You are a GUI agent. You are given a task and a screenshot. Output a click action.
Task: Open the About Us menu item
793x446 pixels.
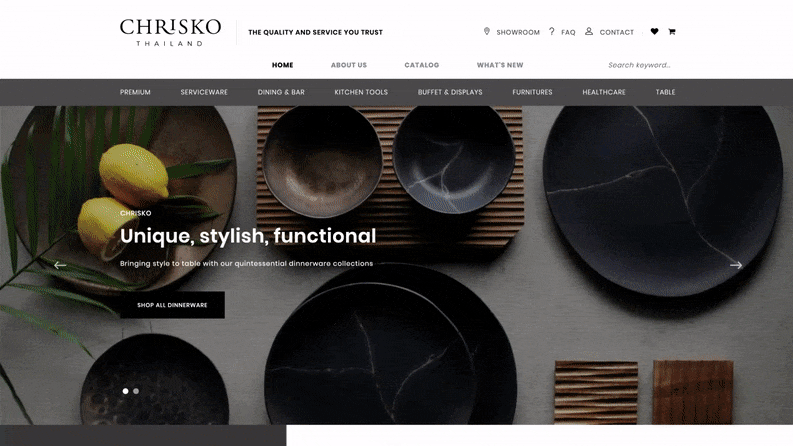tap(349, 65)
